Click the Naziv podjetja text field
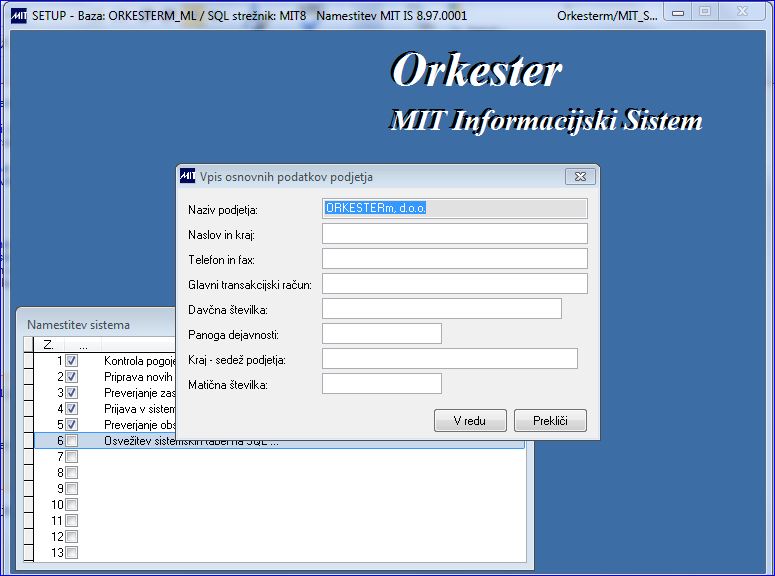The image size is (775, 576). coord(455,208)
